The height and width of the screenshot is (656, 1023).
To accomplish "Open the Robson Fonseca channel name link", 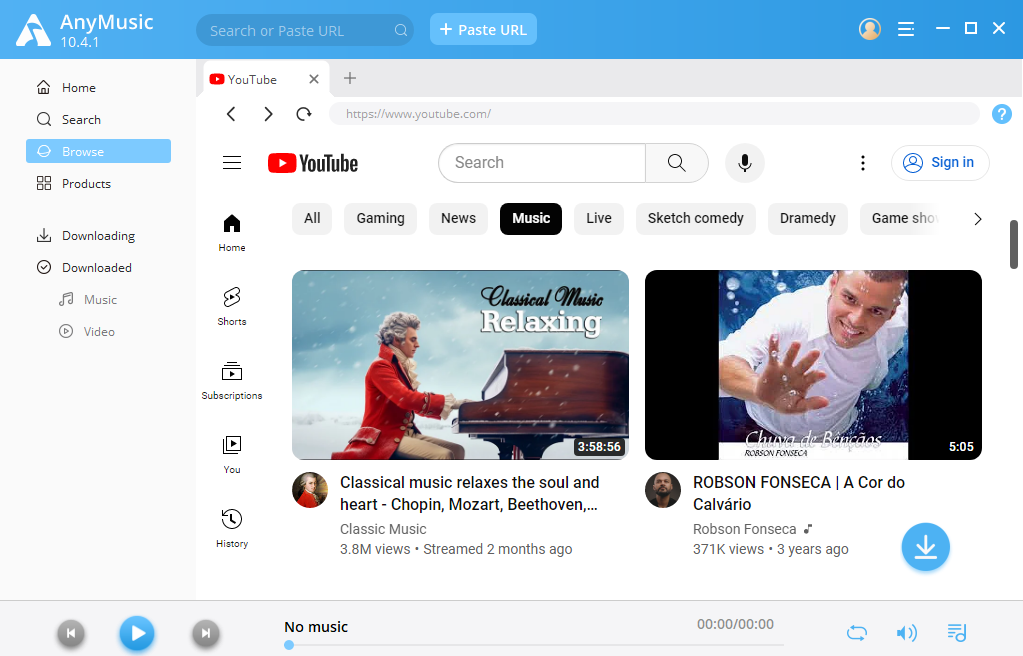I will click(744, 529).
